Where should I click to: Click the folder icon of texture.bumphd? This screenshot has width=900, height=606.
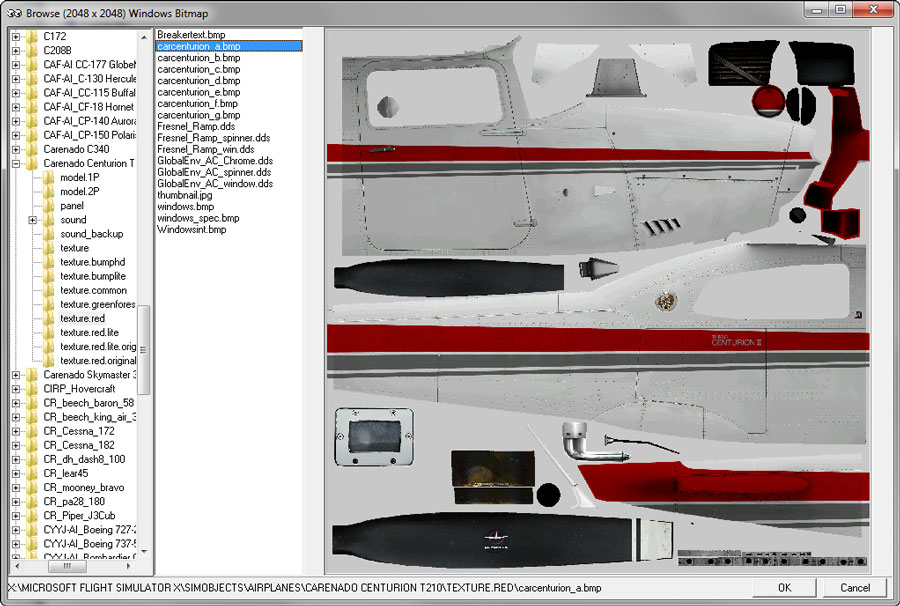point(48,262)
